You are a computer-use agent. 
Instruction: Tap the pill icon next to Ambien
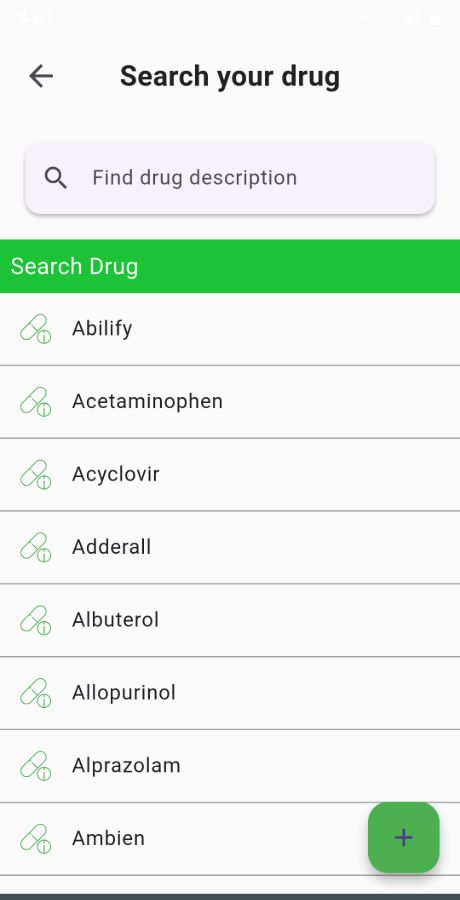tap(36, 839)
